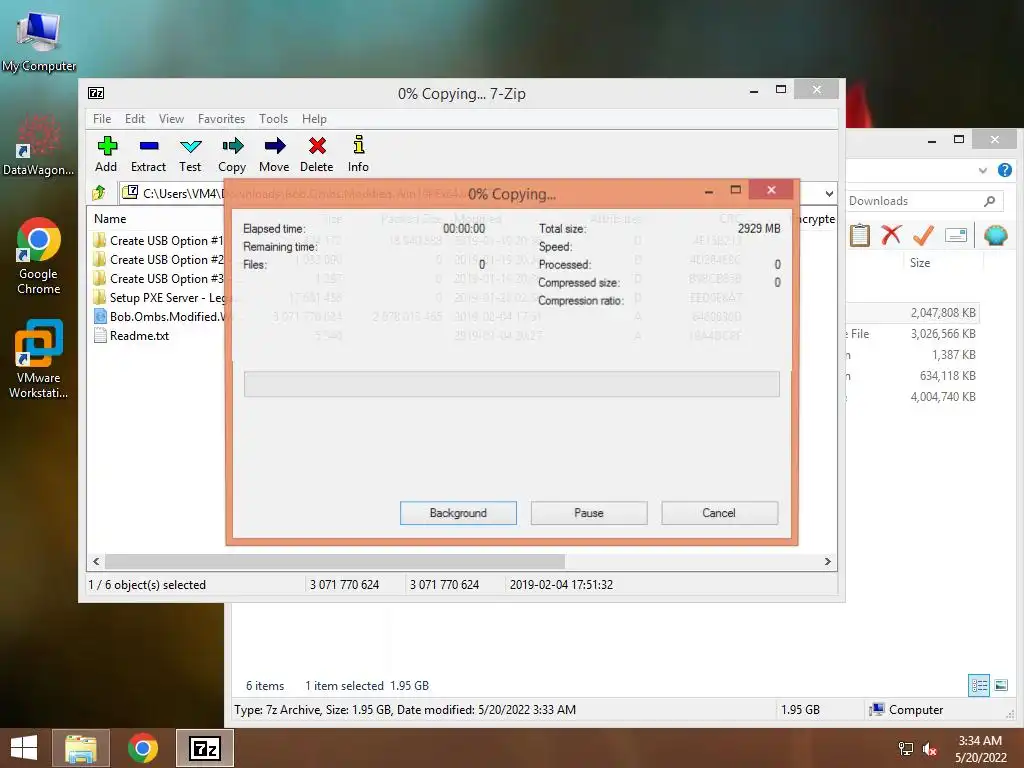Open the View menu in 7-Zip
Screen dimensions: 1024x768
click(171, 119)
